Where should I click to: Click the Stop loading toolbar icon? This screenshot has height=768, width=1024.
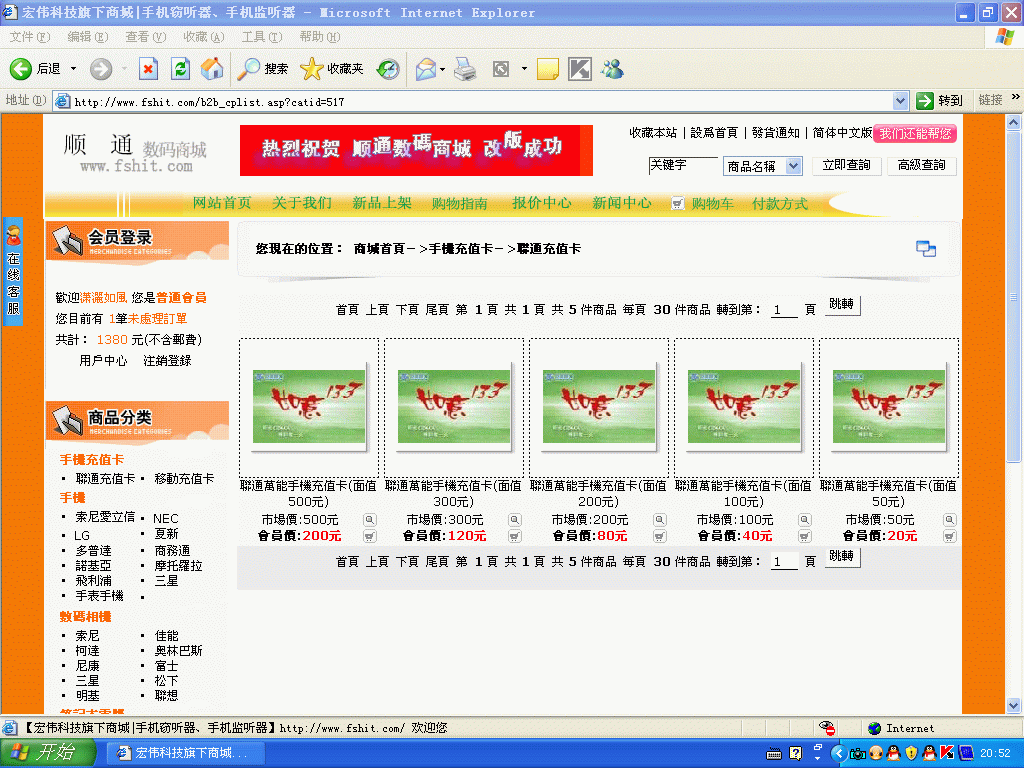pyautogui.click(x=148, y=68)
